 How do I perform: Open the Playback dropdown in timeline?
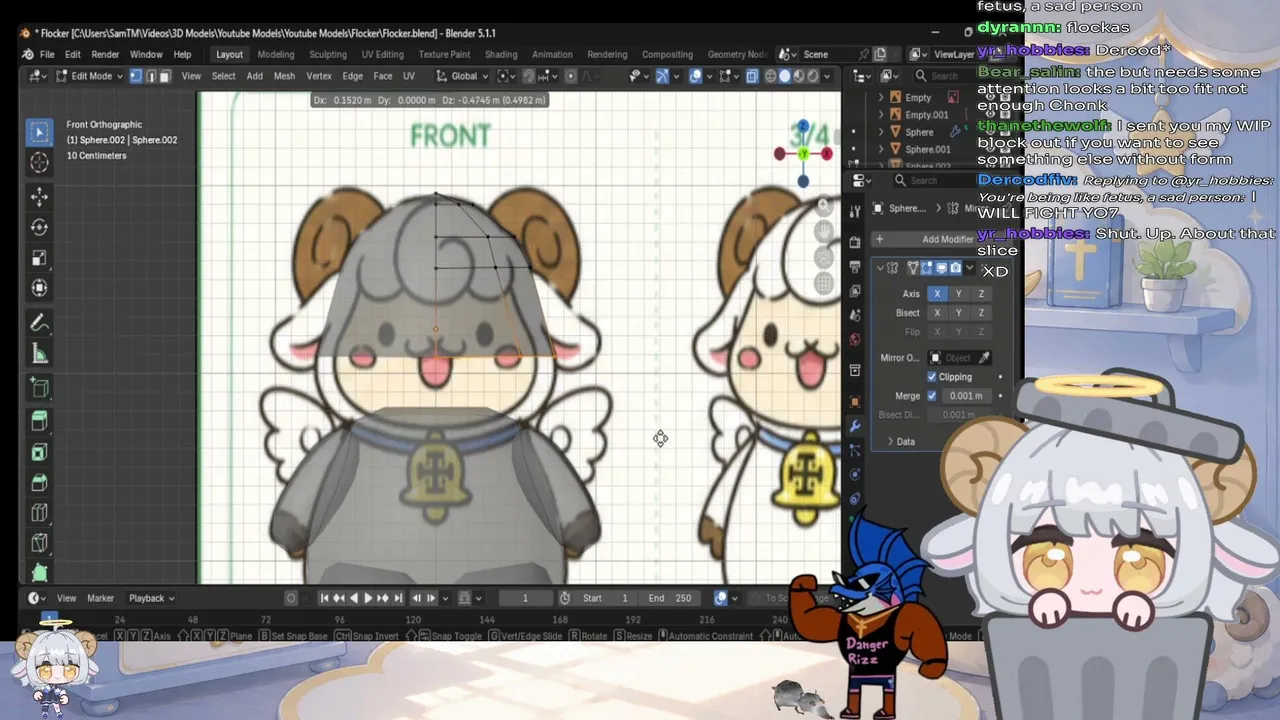[151, 598]
